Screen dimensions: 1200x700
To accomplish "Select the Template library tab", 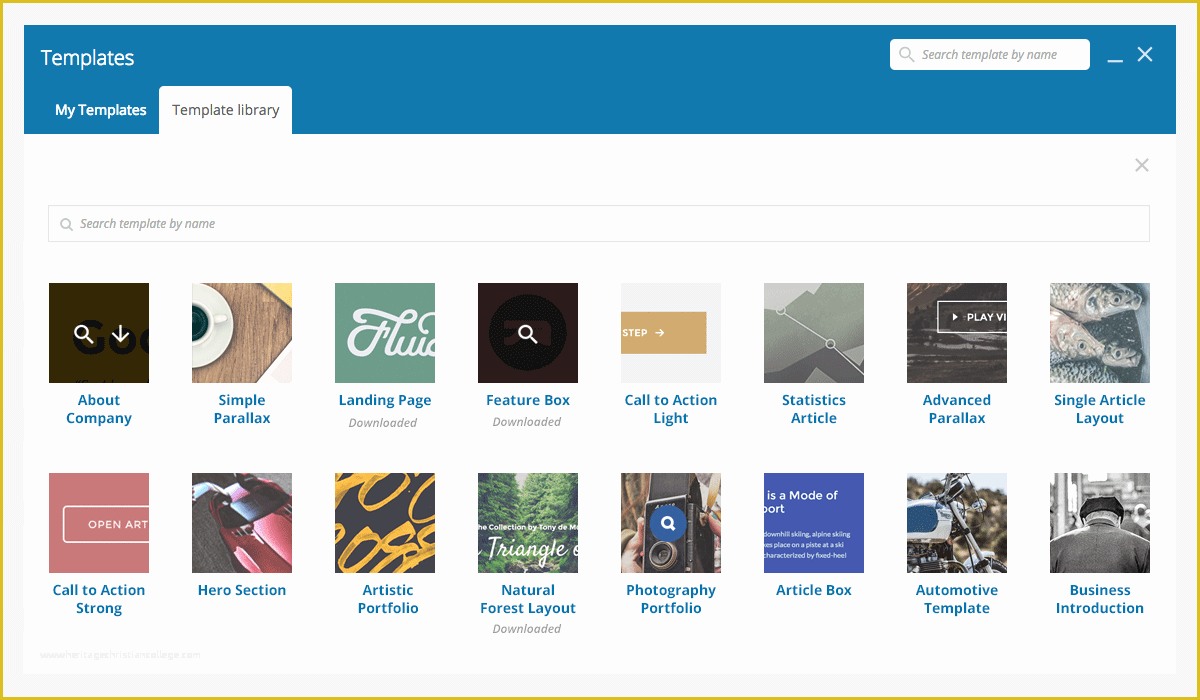I will point(225,110).
